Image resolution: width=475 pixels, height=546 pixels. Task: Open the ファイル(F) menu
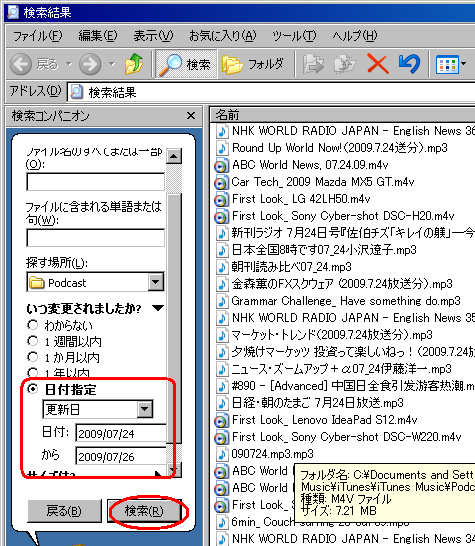pyautogui.click(x=37, y=36)
